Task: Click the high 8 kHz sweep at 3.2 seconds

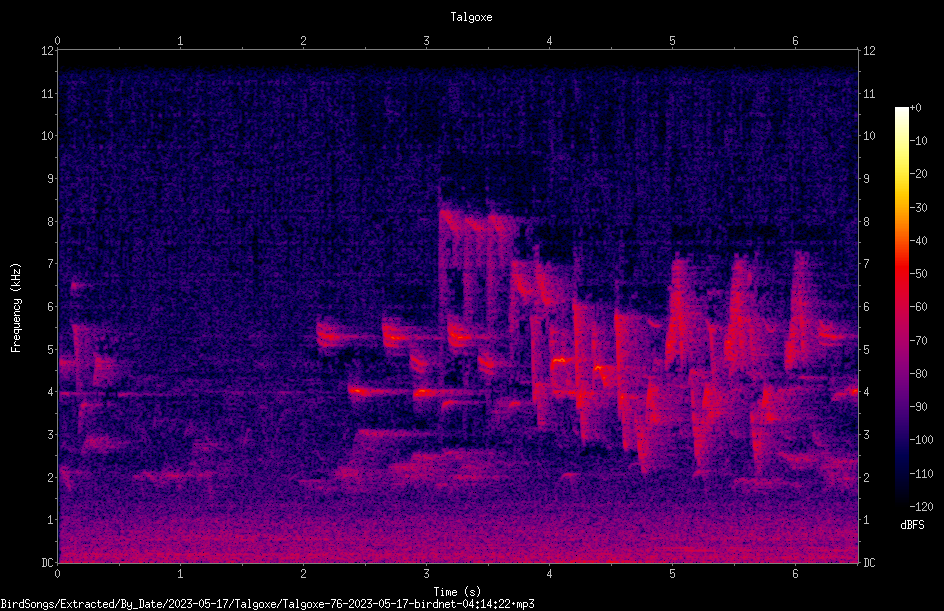Action: [450, 217]
